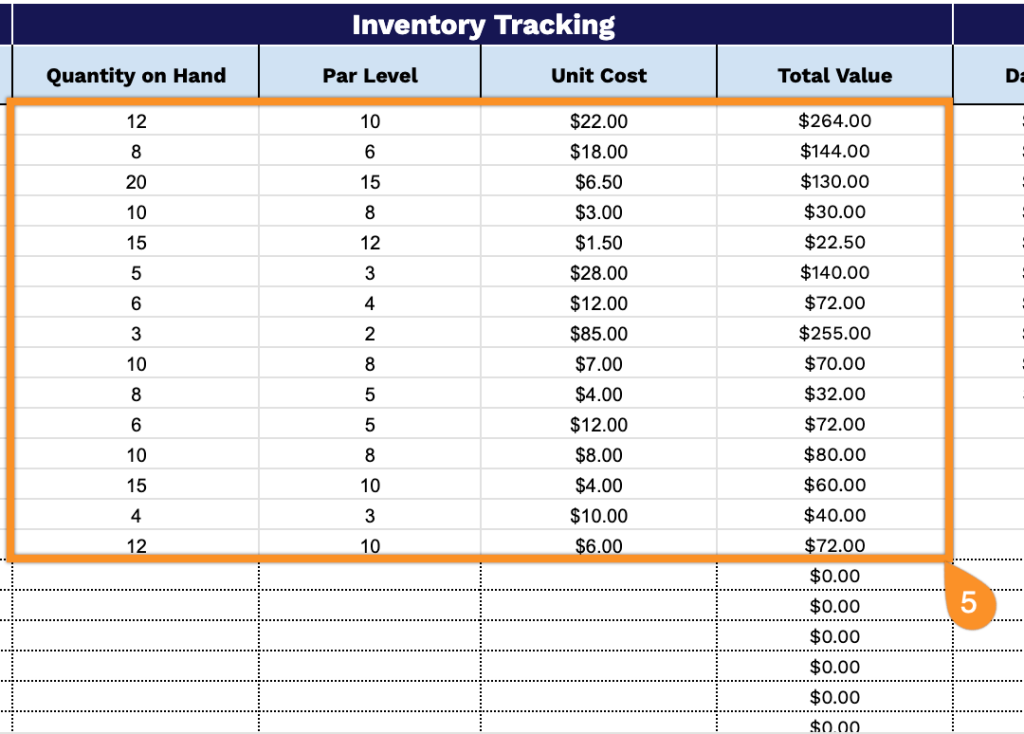The width and height of the screenshot is (1024, 734).
Task: Click the Par Level cell showing 2
Action: (x=370, y=334)
